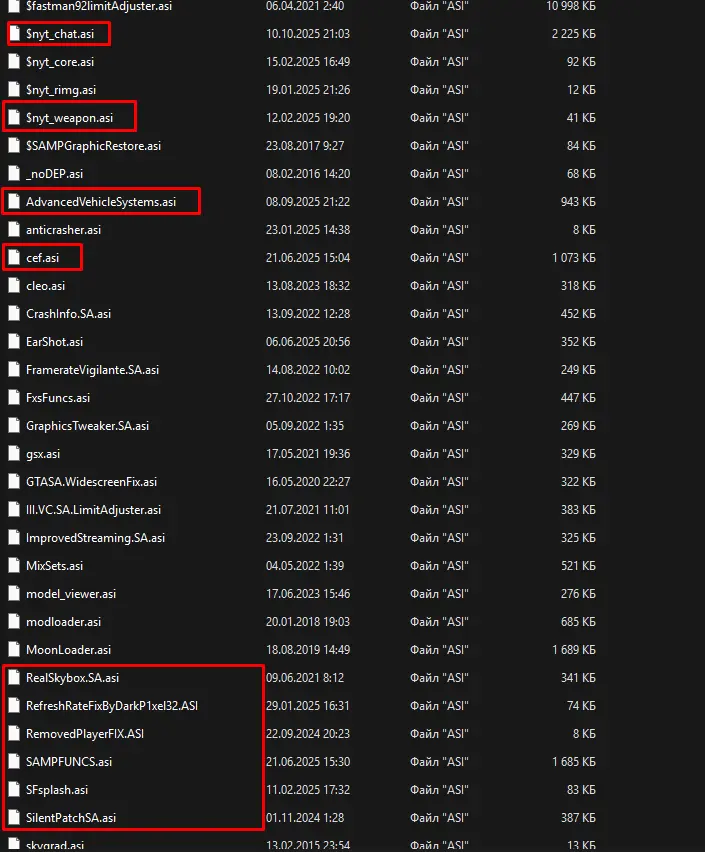Image resolution: width=705 pixels, height=852 pixels.
Task: Select the III.VC.SA.LimitAdjuster.asi entry
Action: tap(93, 510)
